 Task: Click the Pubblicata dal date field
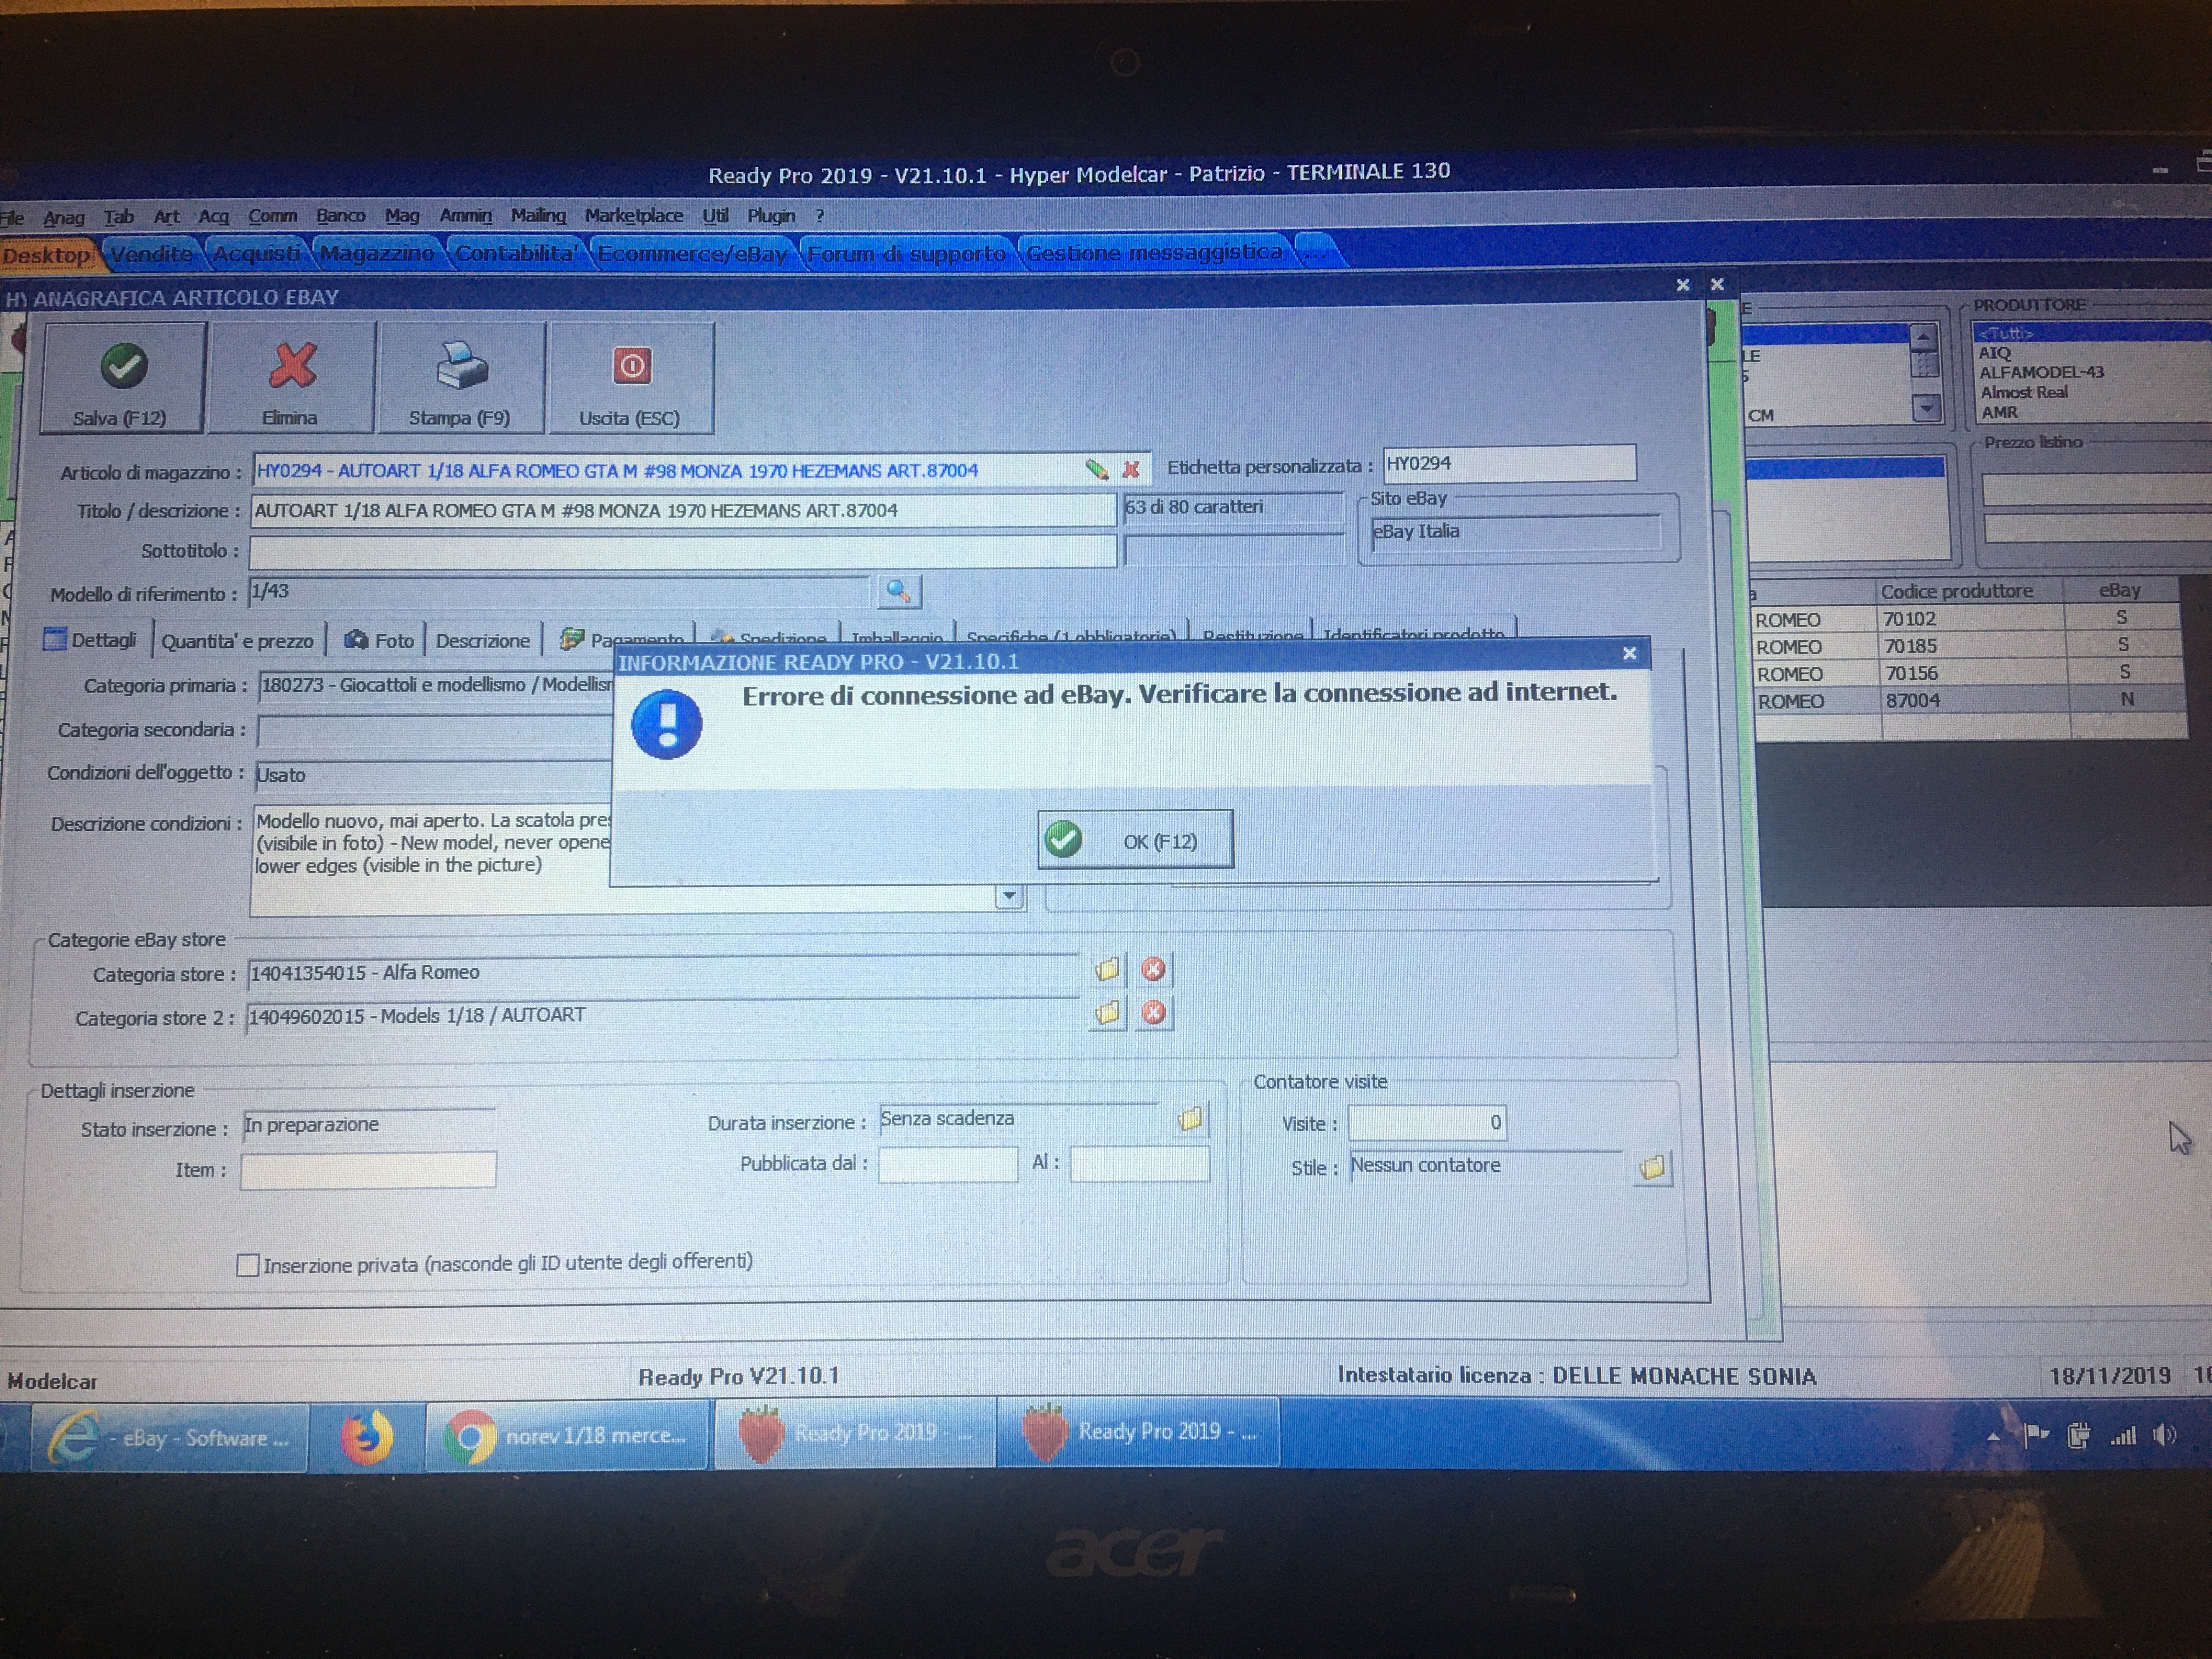[947, 1164]
